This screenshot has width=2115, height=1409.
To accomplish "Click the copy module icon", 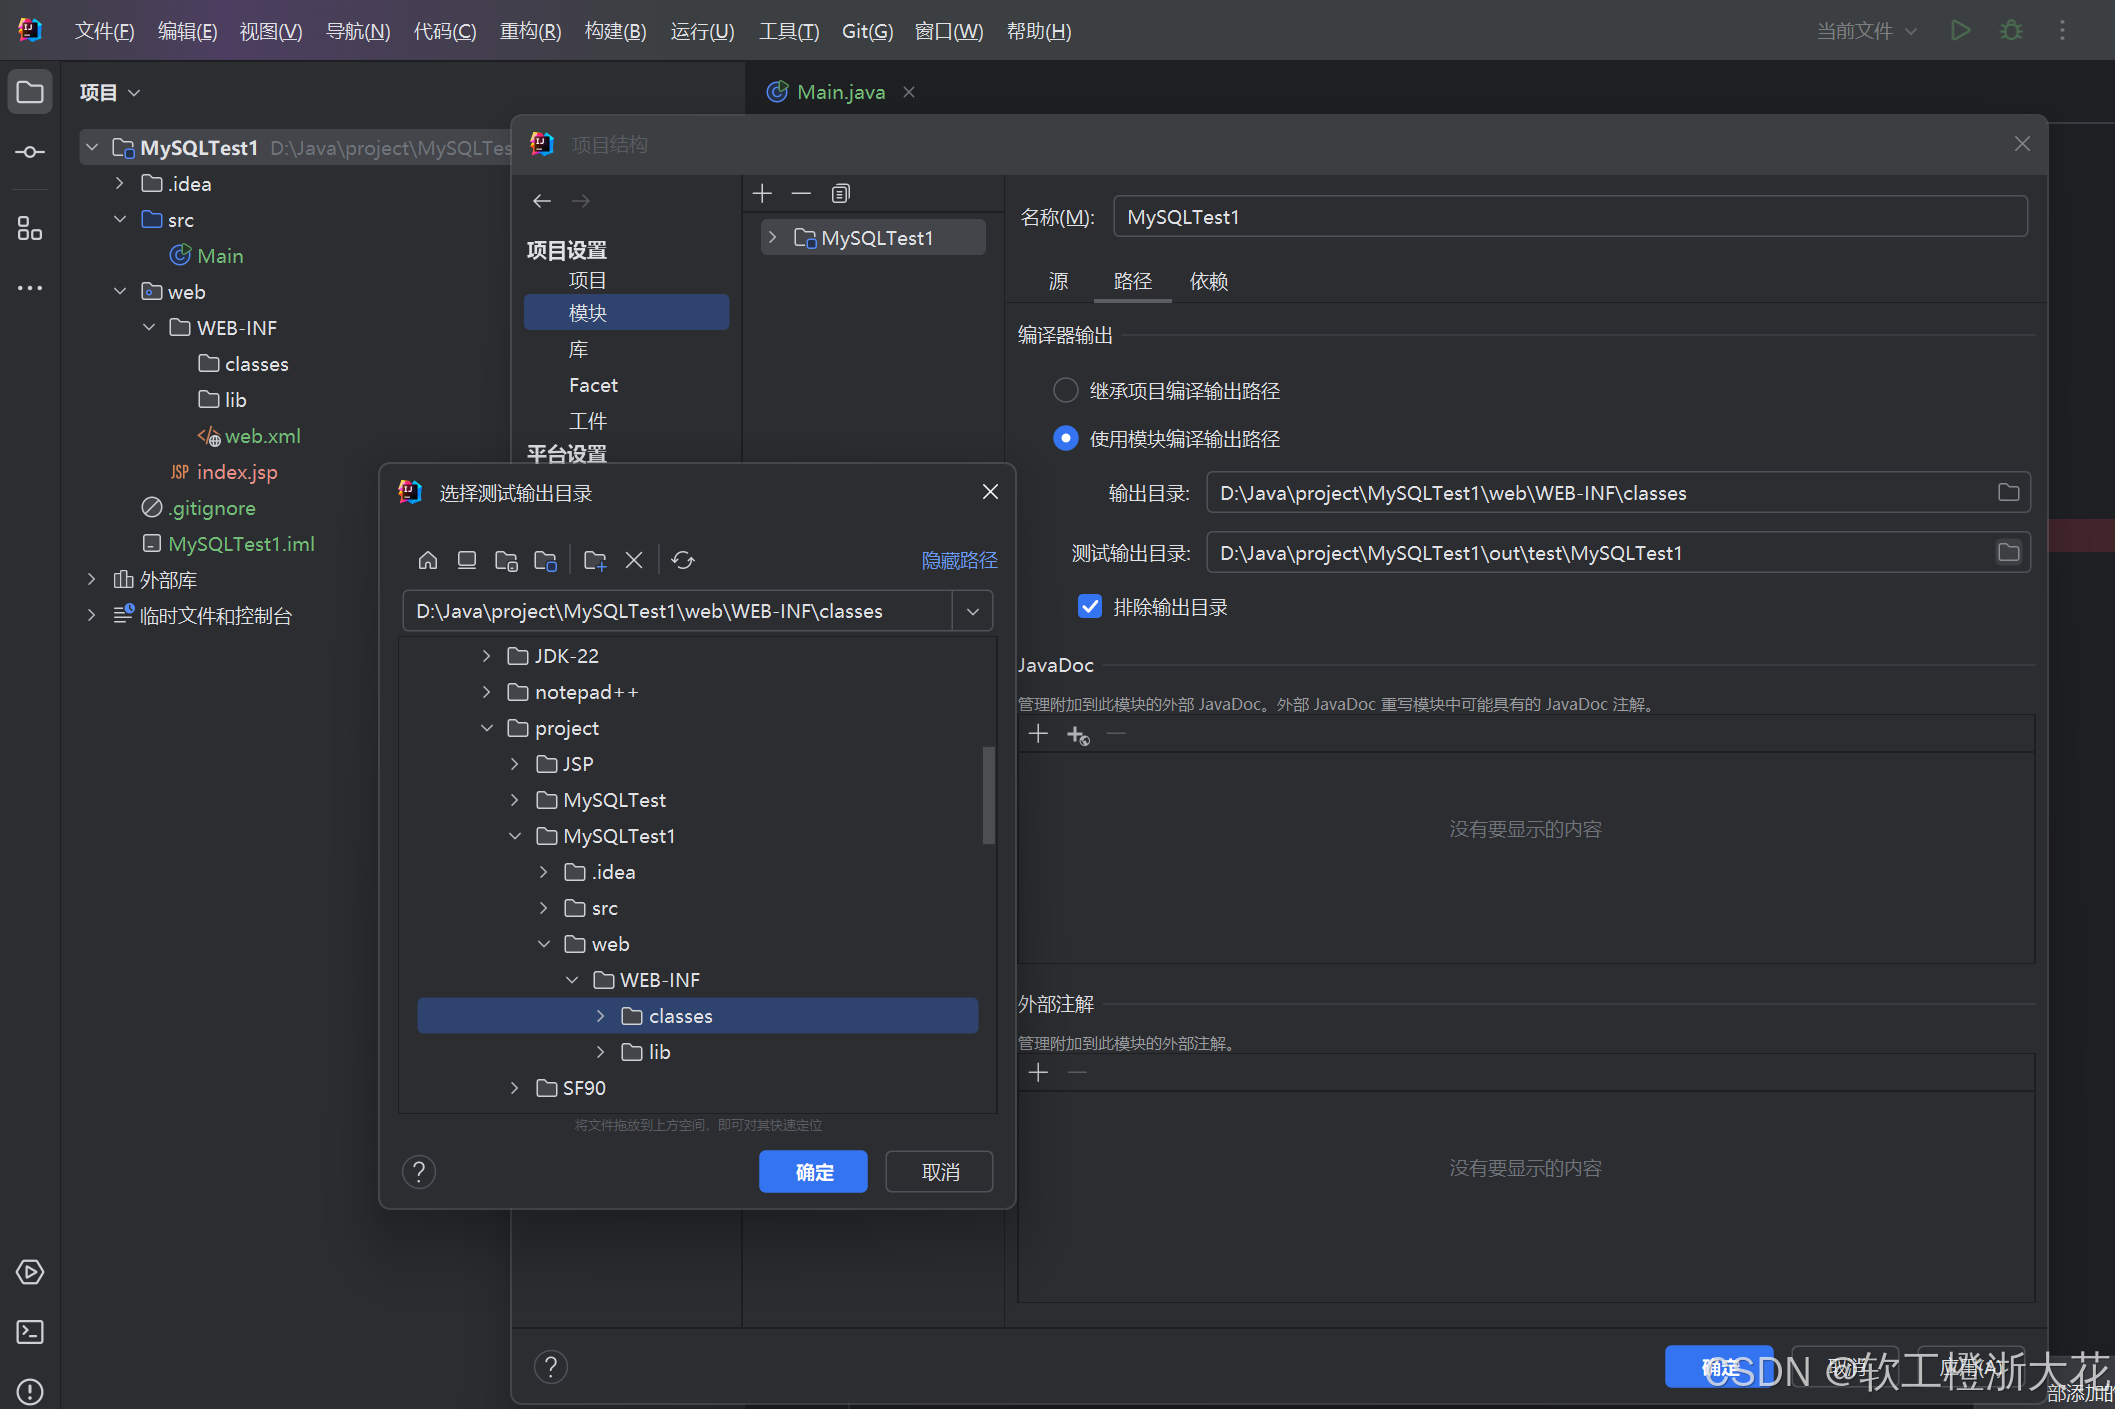I will pyautogui.click(x=840, y=193).
